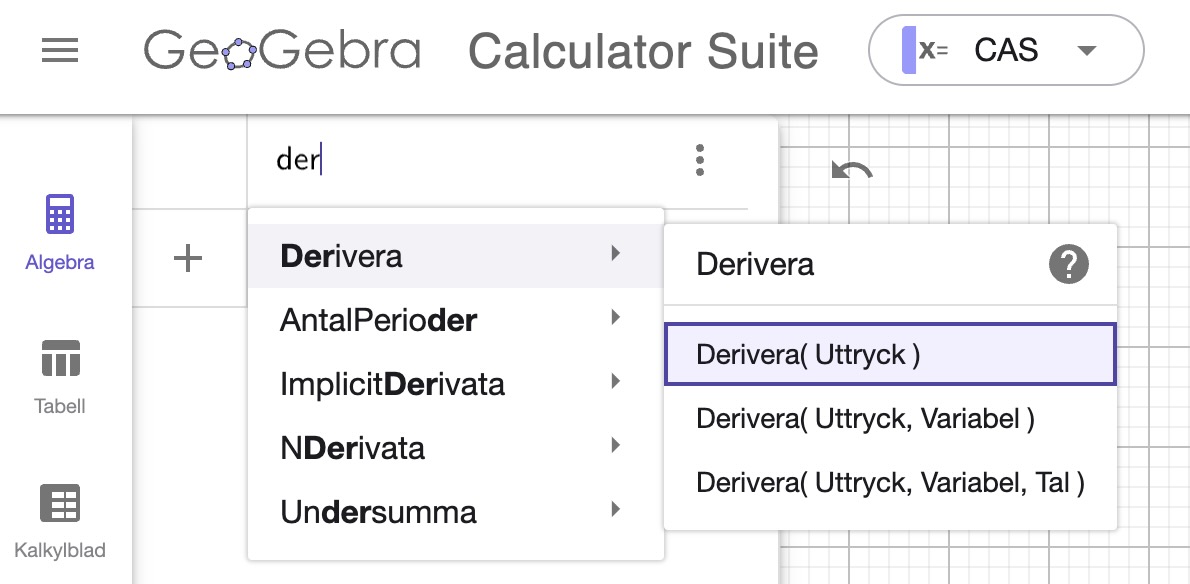This screenshot has width=1190, height=584.
Task: Open the three-dot row options menu
Action: 700,160
